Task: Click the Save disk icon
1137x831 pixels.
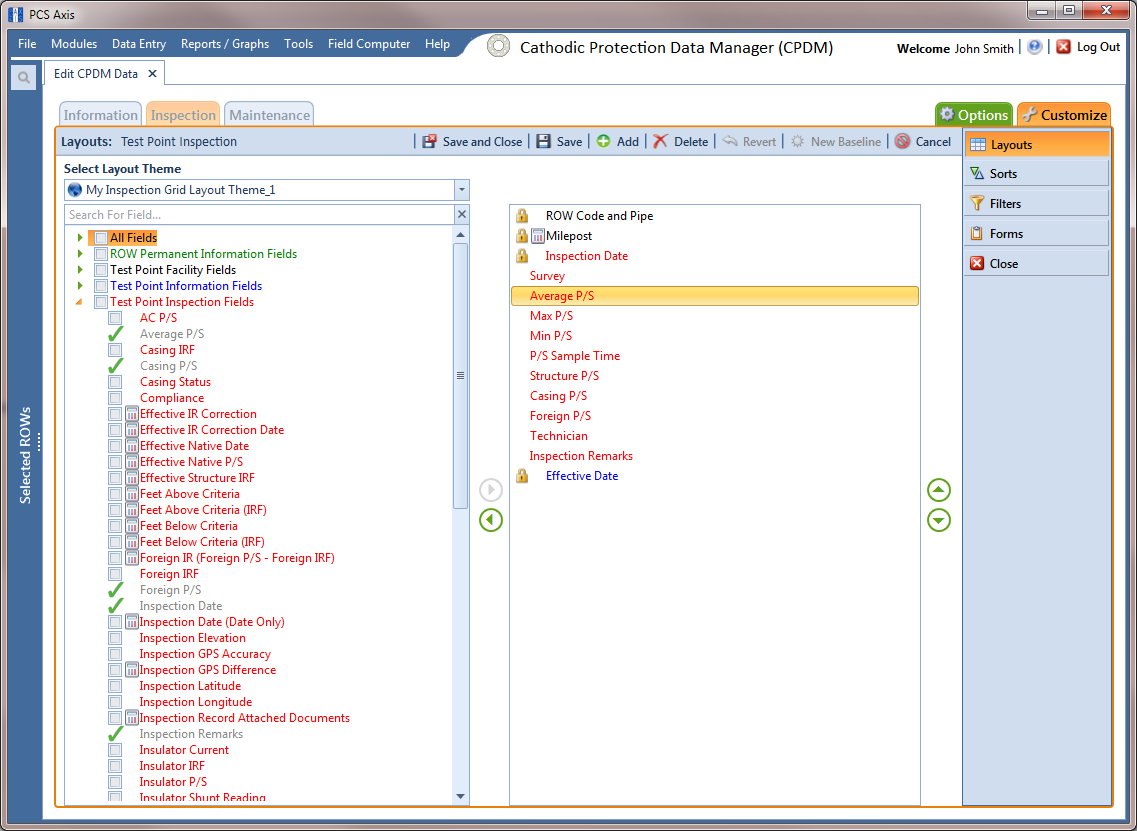Action: pyautogui.click(x=543, y=141)
